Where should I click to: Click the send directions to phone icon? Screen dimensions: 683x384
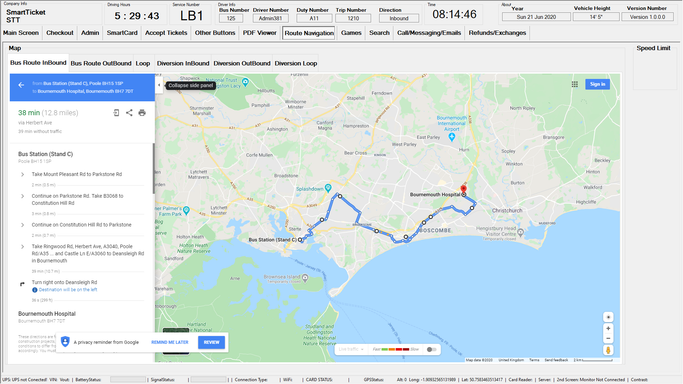point(116,113)
